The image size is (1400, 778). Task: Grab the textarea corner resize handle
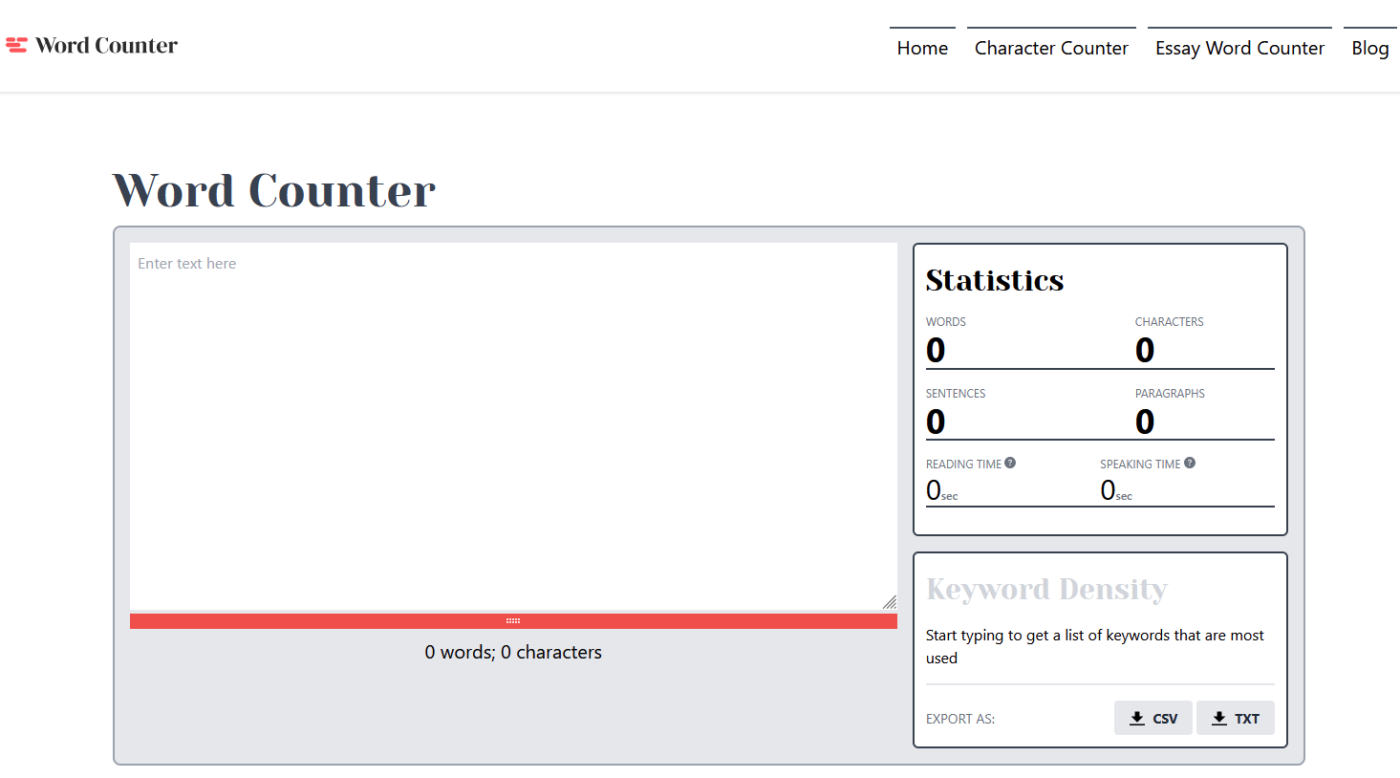click(x=889, y=601)
